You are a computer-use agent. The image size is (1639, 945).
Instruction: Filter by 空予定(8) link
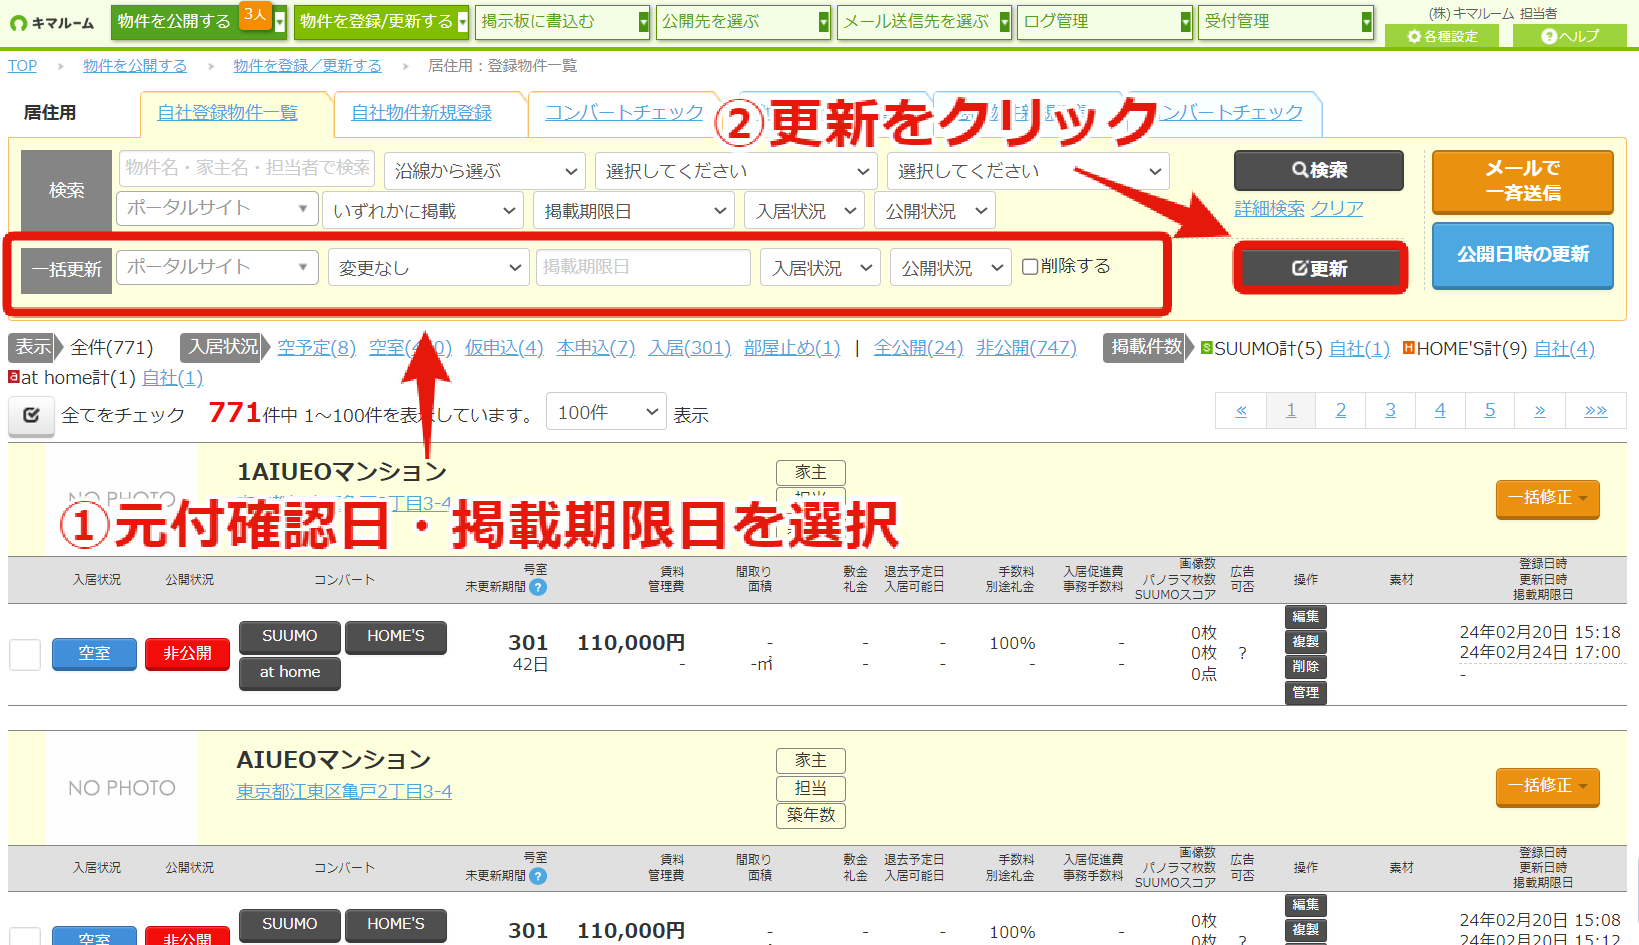(316, 347)
